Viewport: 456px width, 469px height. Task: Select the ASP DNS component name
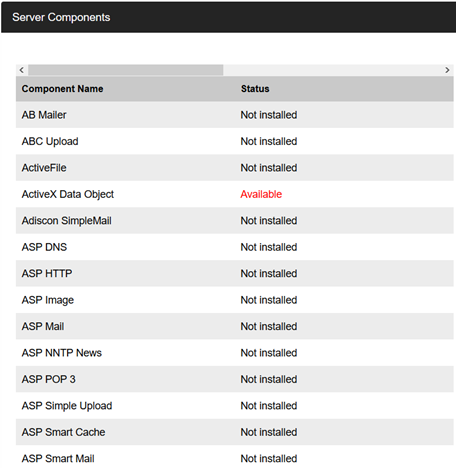[x=44, y=247]
